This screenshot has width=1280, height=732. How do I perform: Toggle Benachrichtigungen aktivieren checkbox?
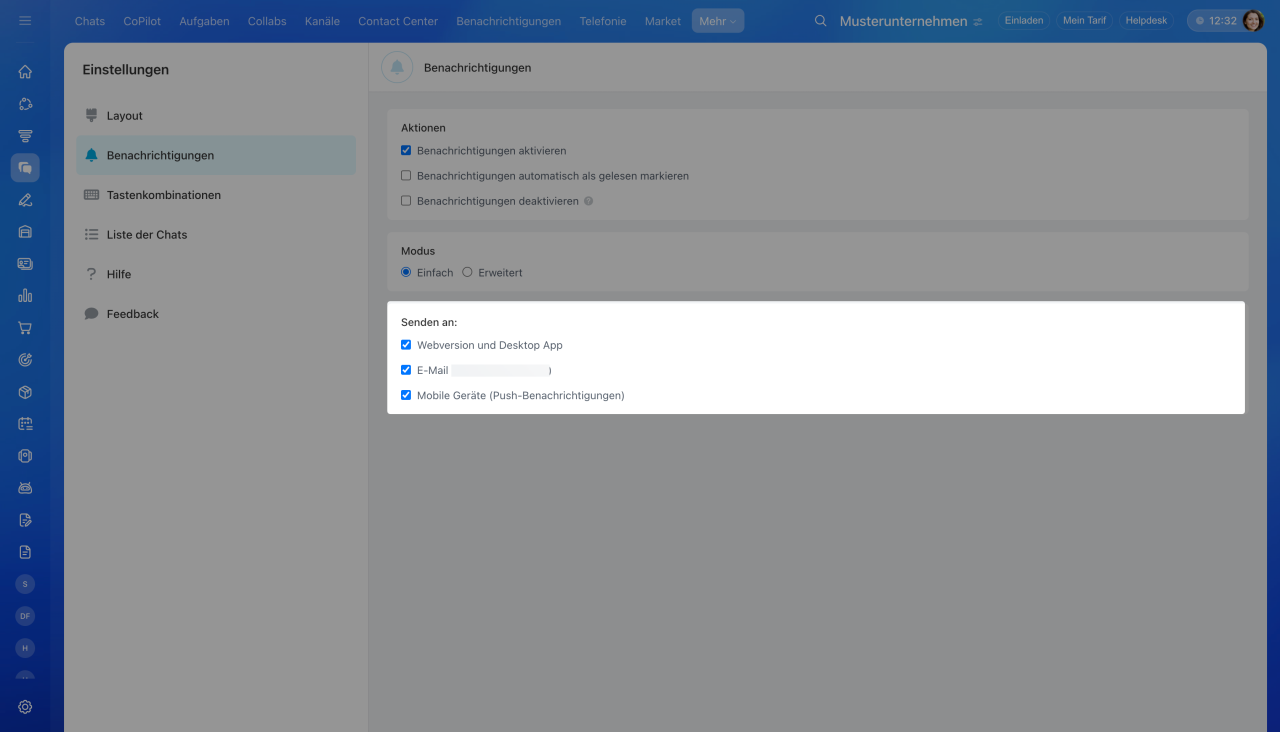pyautogui.click(x=406, y=151)
